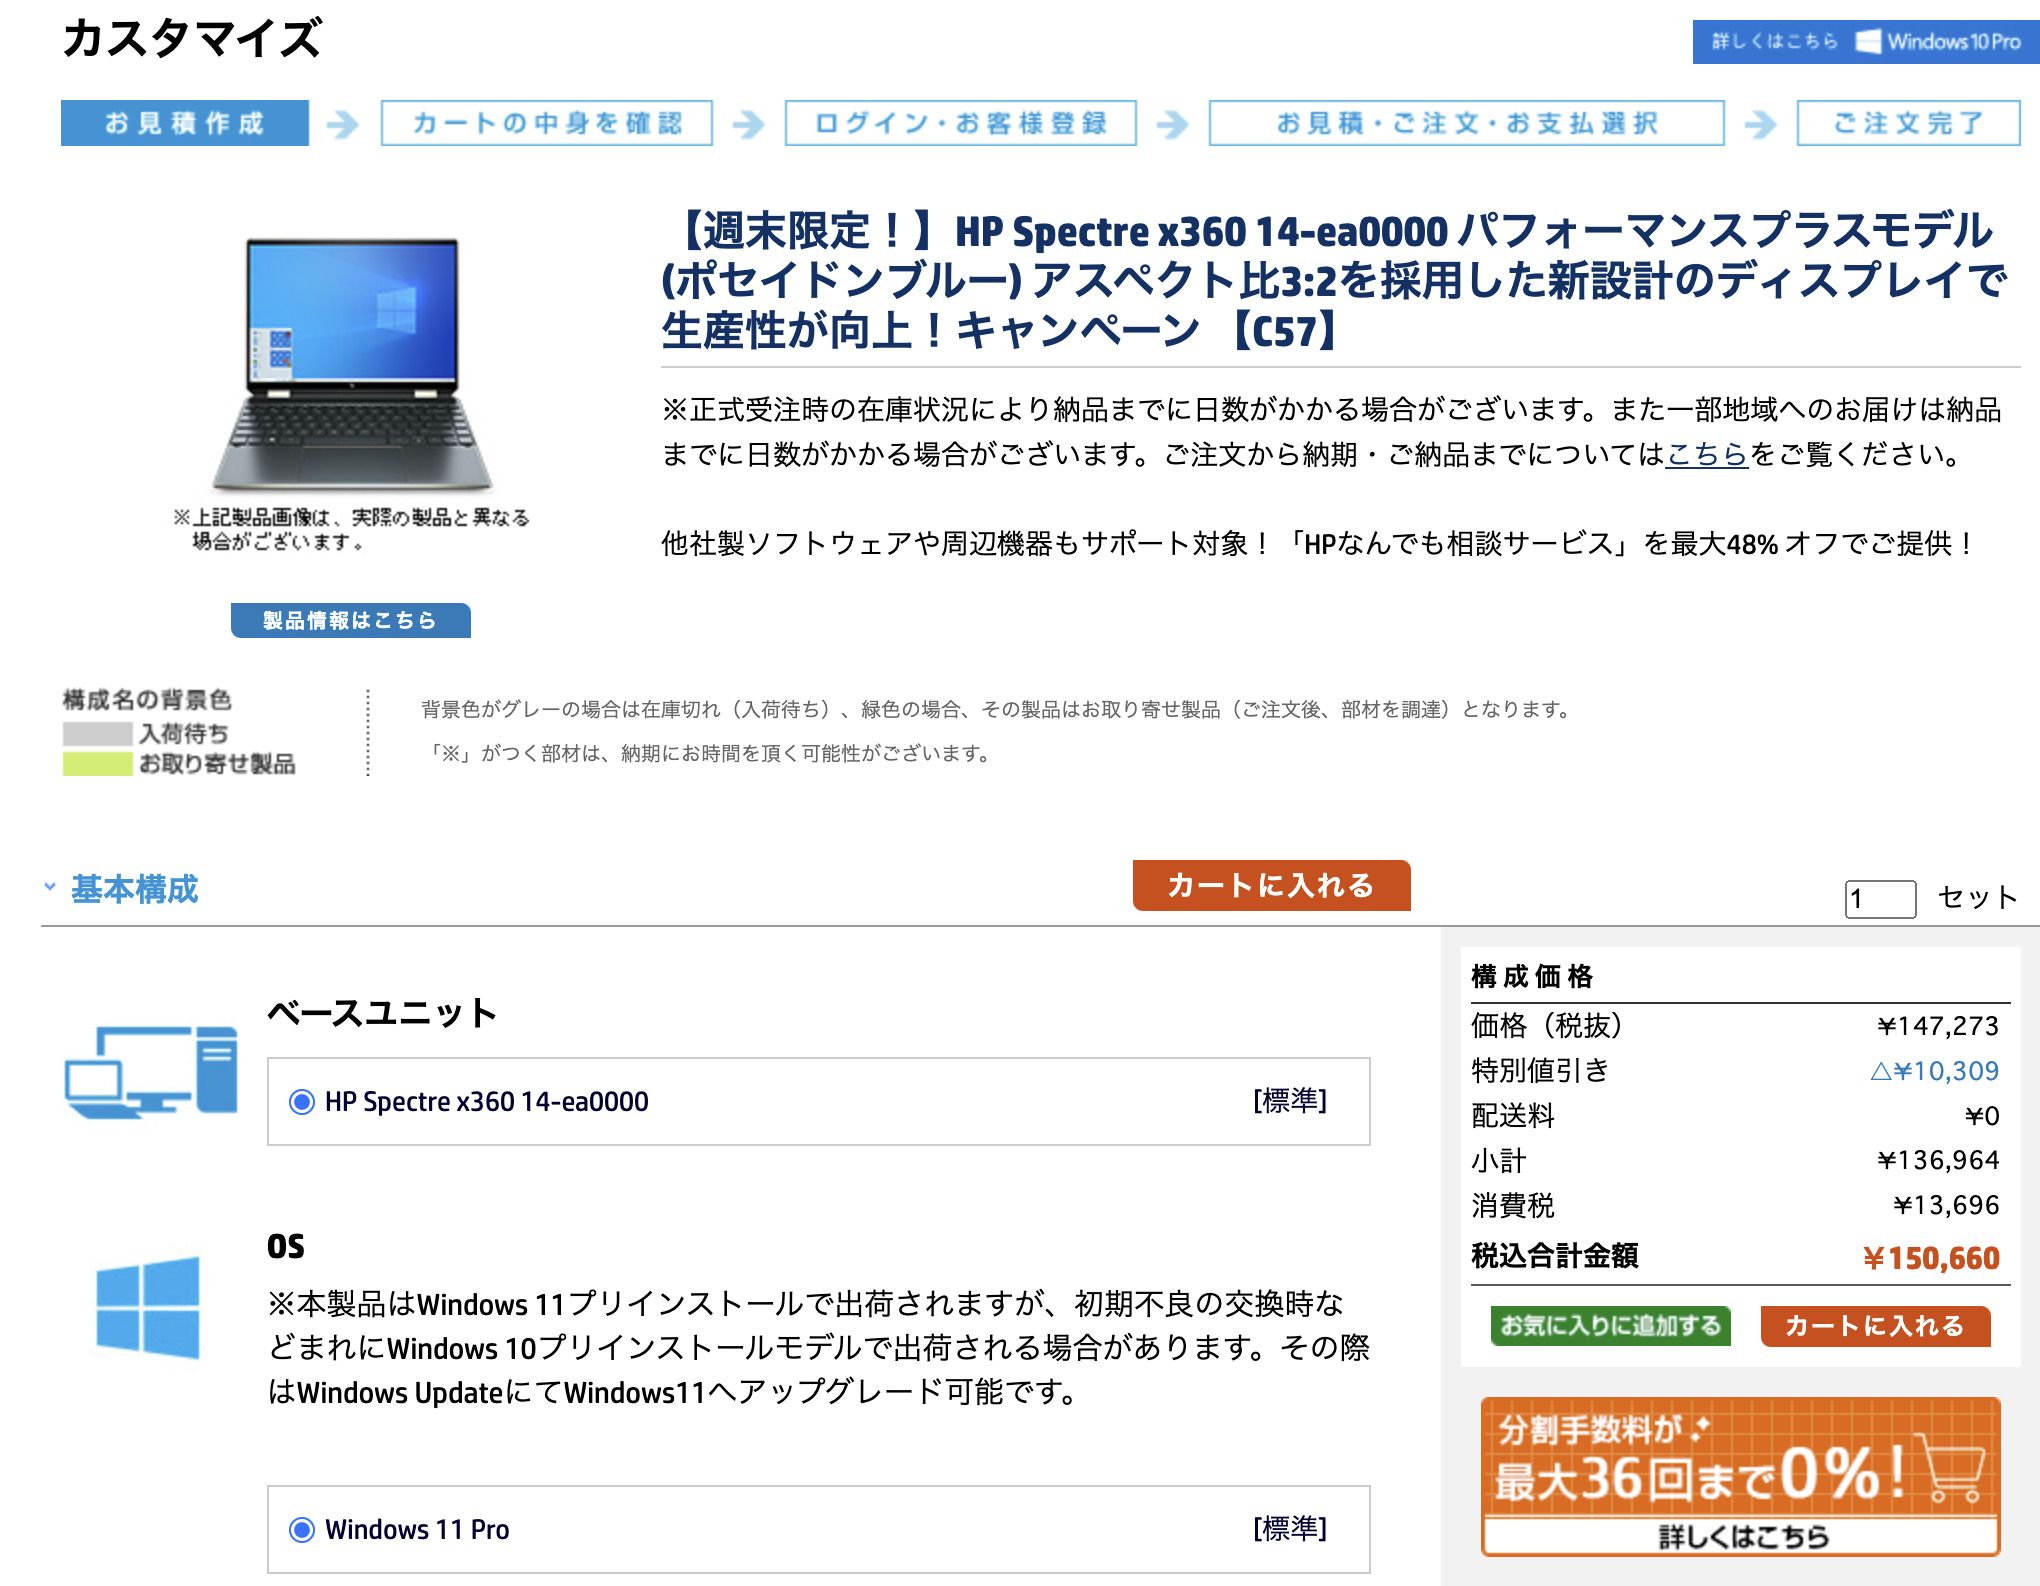Open the お見積・ご注文・お支払選択 step

pos(1467,123)
